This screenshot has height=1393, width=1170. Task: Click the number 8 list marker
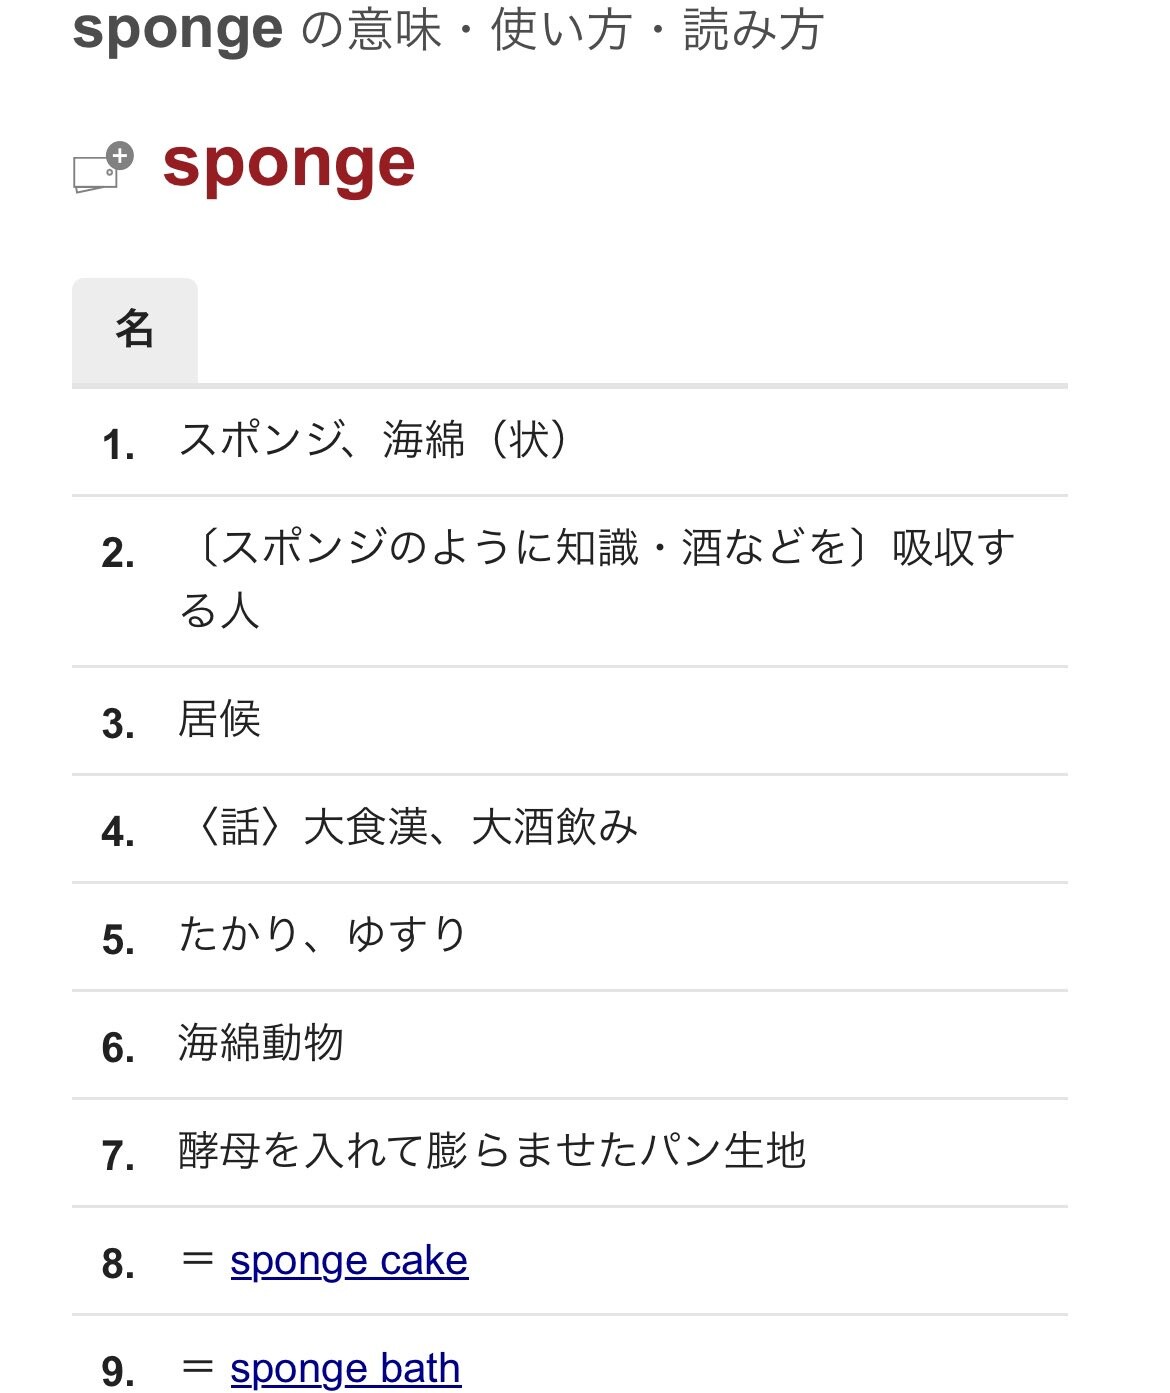tap(118, 1264)
